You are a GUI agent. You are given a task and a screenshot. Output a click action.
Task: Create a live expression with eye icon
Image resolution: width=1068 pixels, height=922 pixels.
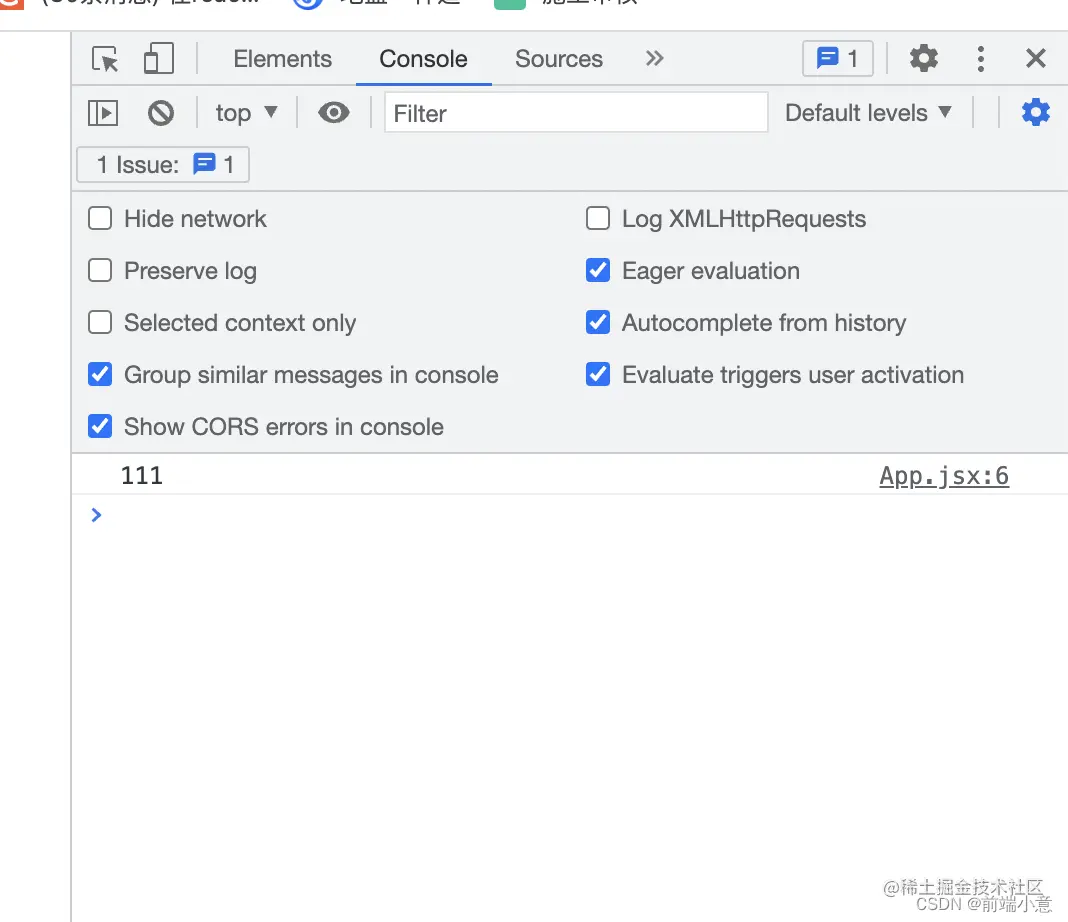point(334,112)
